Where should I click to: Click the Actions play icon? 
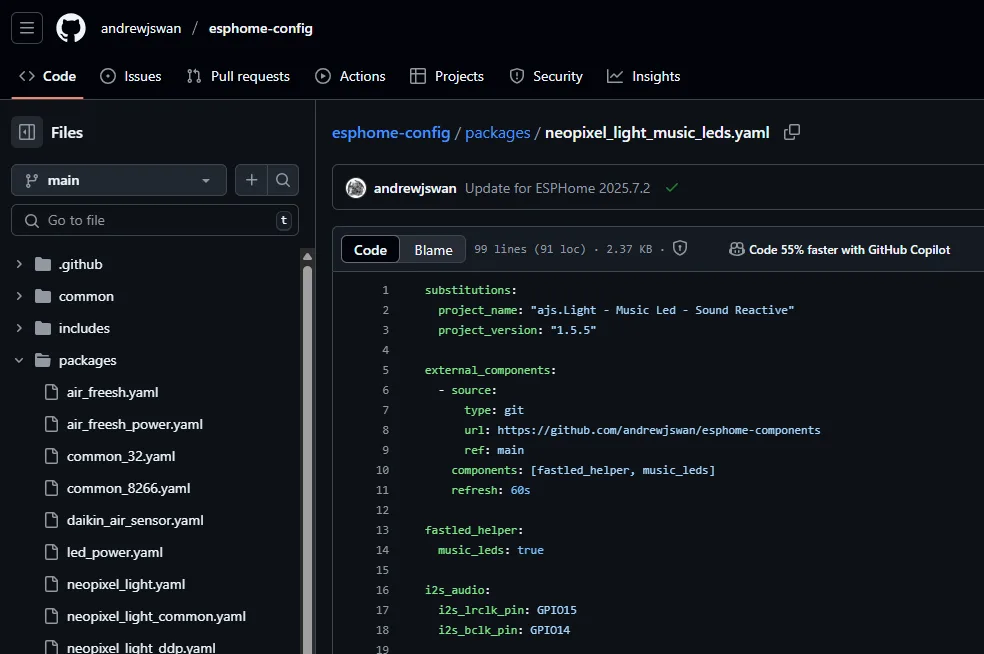tap(323, 76)
